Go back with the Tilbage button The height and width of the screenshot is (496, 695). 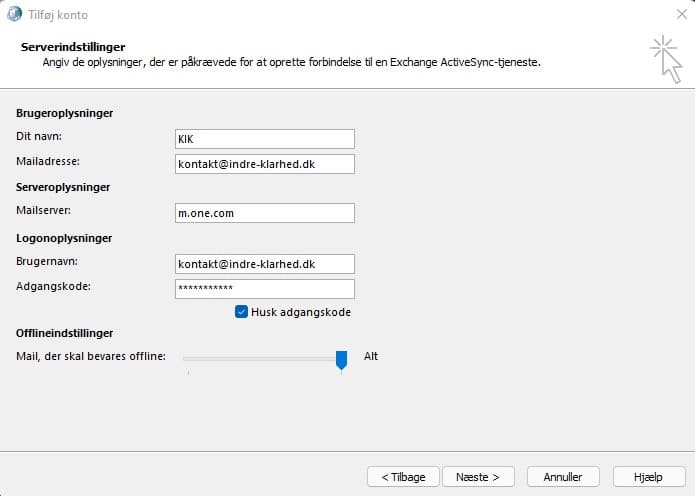(x=403, y=476)
